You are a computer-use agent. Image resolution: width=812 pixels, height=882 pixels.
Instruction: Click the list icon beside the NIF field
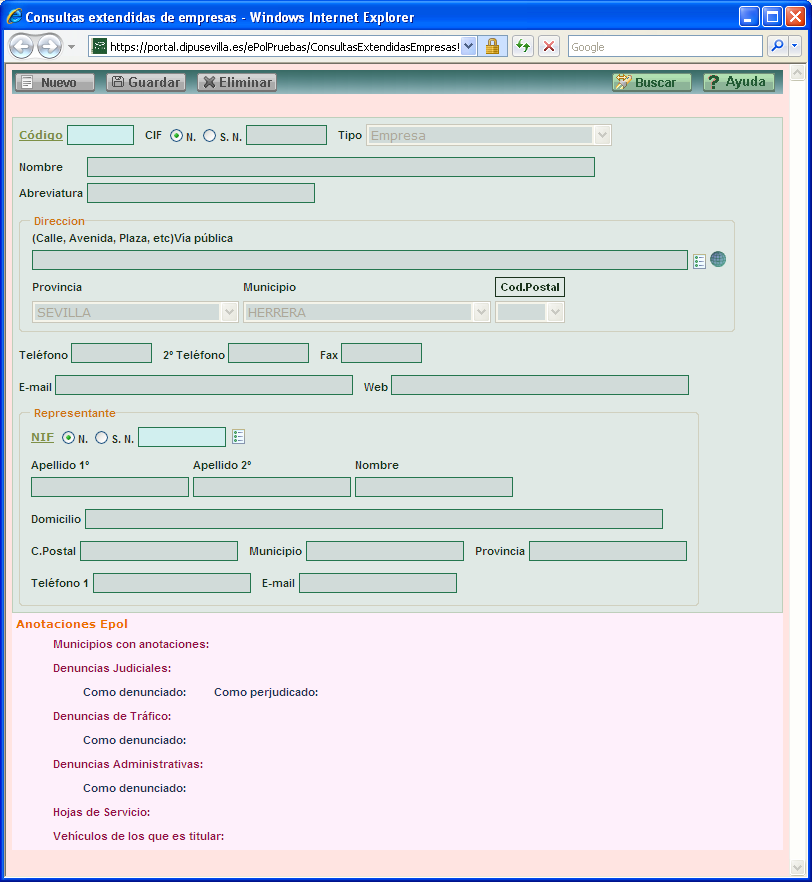coord(238,437)
